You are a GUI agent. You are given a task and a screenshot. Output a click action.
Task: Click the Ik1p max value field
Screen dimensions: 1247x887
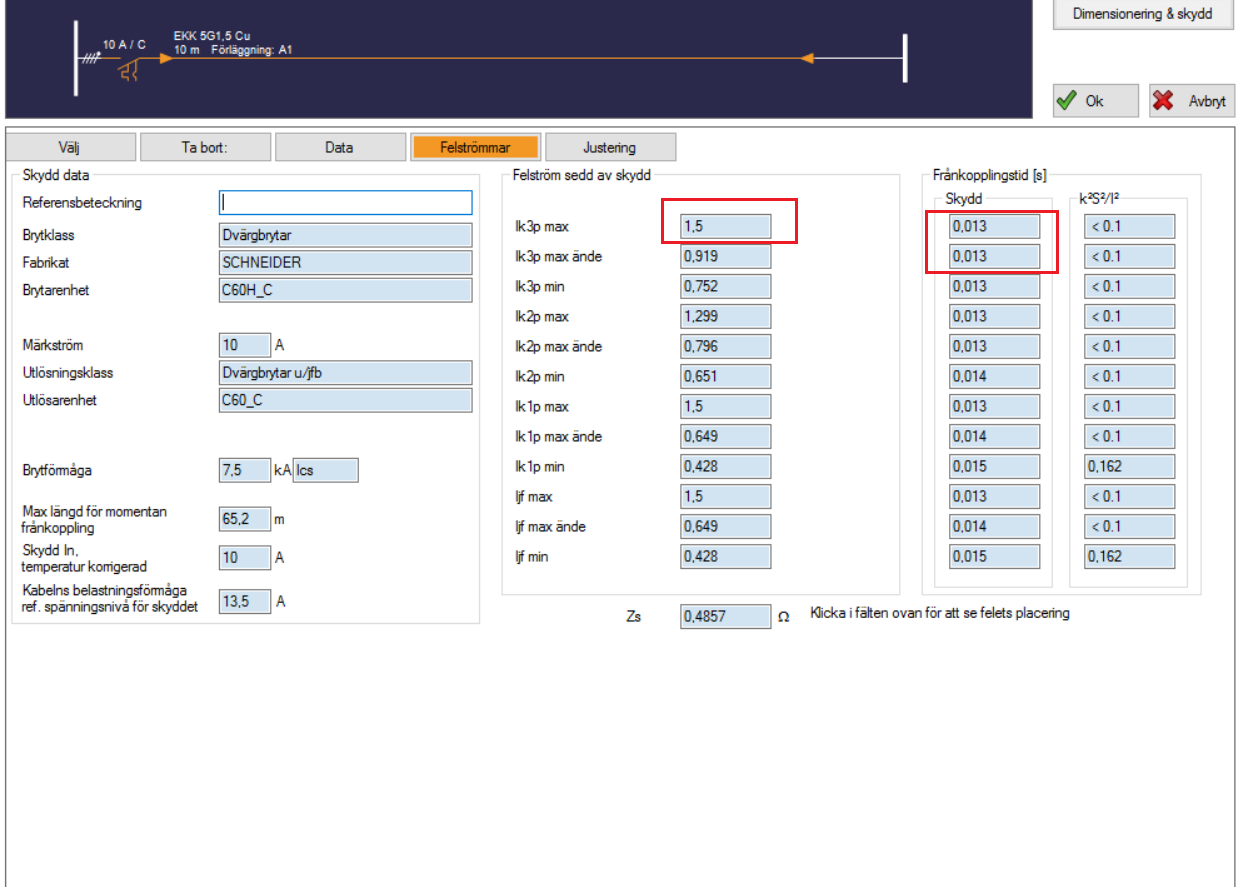tap(725, 406)
